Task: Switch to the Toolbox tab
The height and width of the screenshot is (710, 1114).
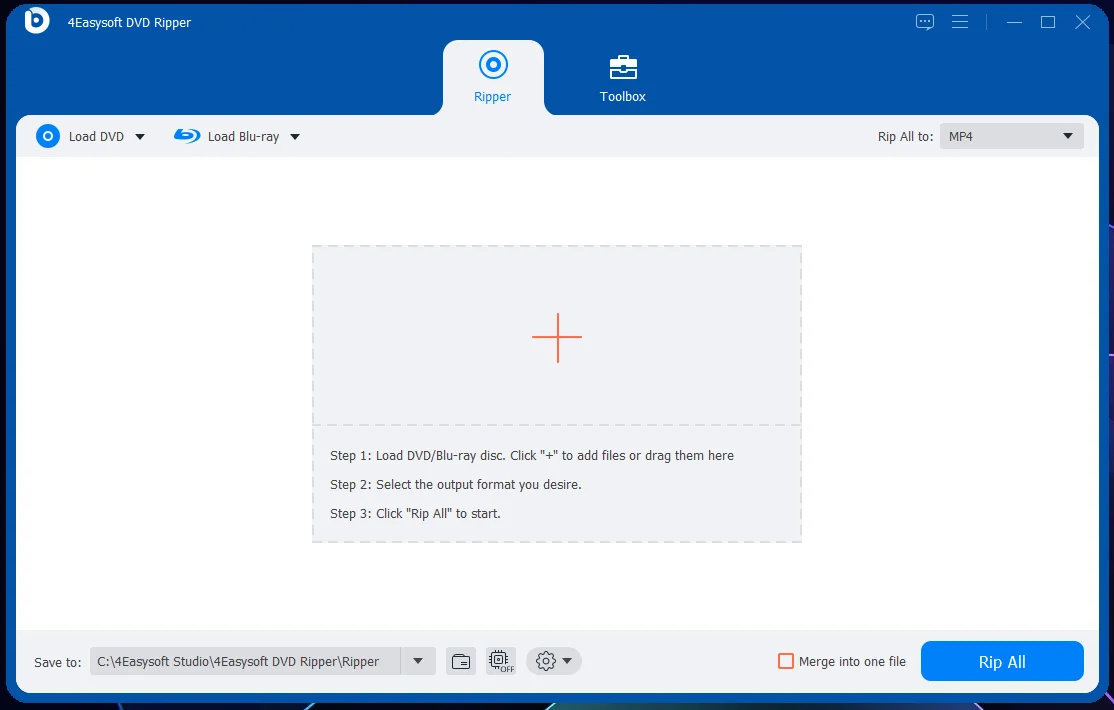Action: coord(622,78)
